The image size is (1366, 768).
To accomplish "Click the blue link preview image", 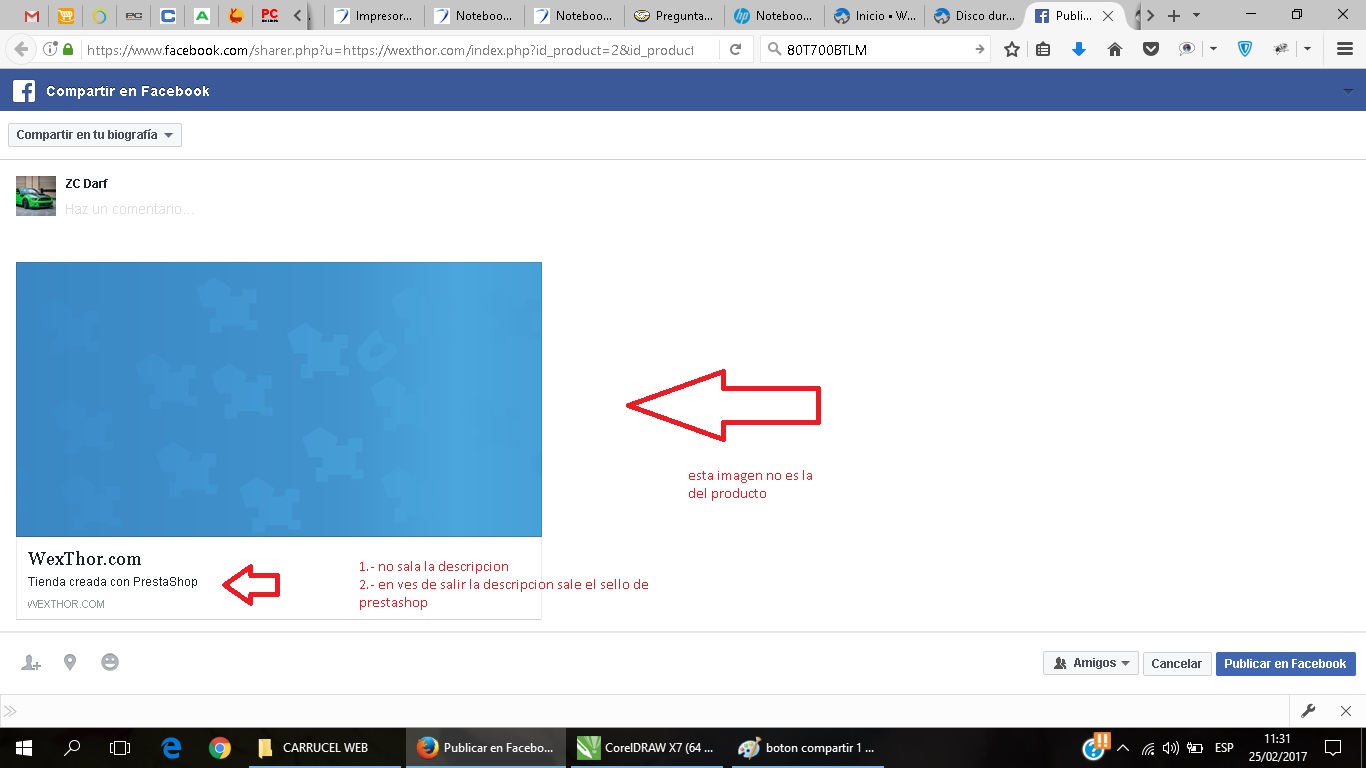I will point(279,399).
